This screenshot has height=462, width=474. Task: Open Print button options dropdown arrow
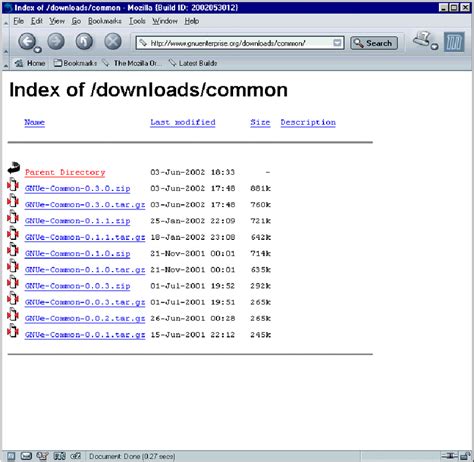(434, 46)
